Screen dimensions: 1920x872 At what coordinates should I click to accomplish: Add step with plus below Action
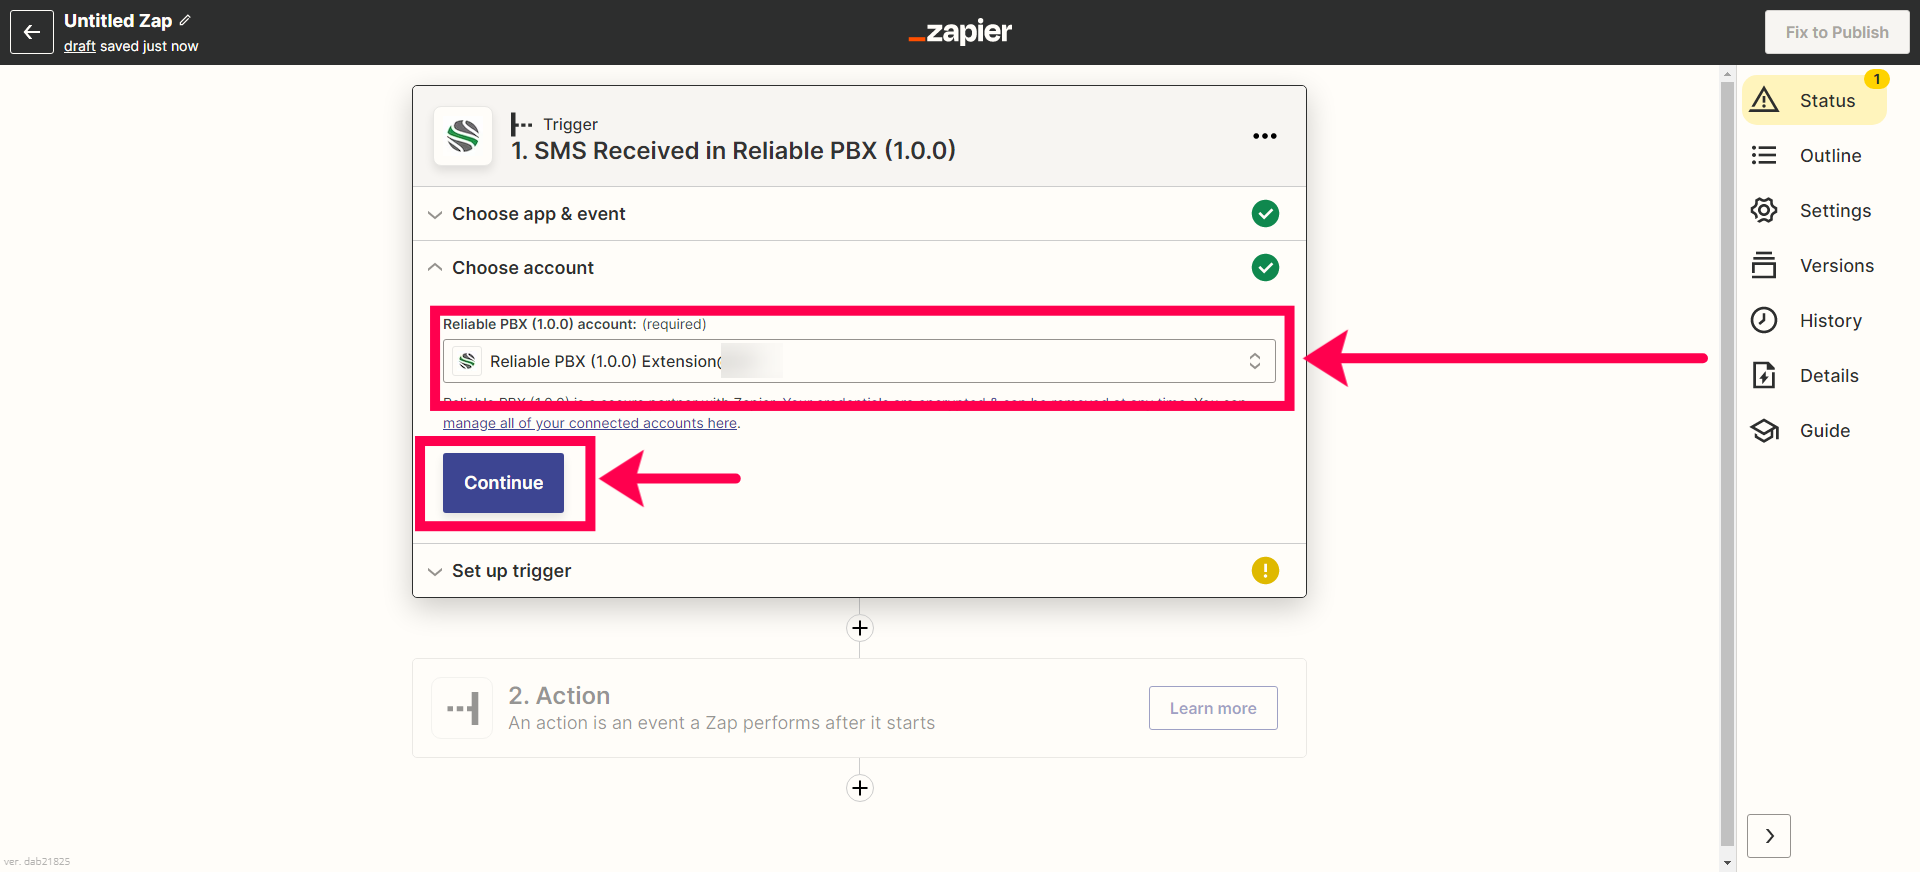[x=860, y=788]
